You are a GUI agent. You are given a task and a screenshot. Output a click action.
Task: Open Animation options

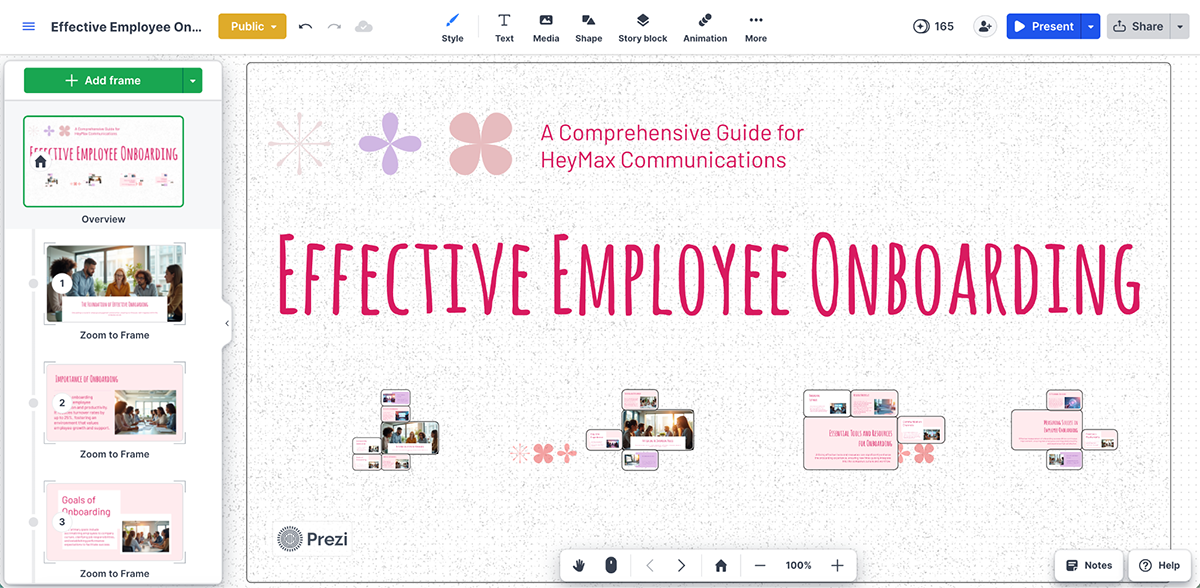pos(705,26)
